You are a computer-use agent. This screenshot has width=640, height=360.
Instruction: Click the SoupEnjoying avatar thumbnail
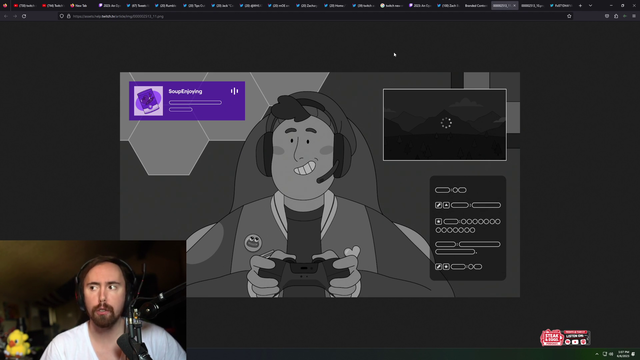pos(149,101)
